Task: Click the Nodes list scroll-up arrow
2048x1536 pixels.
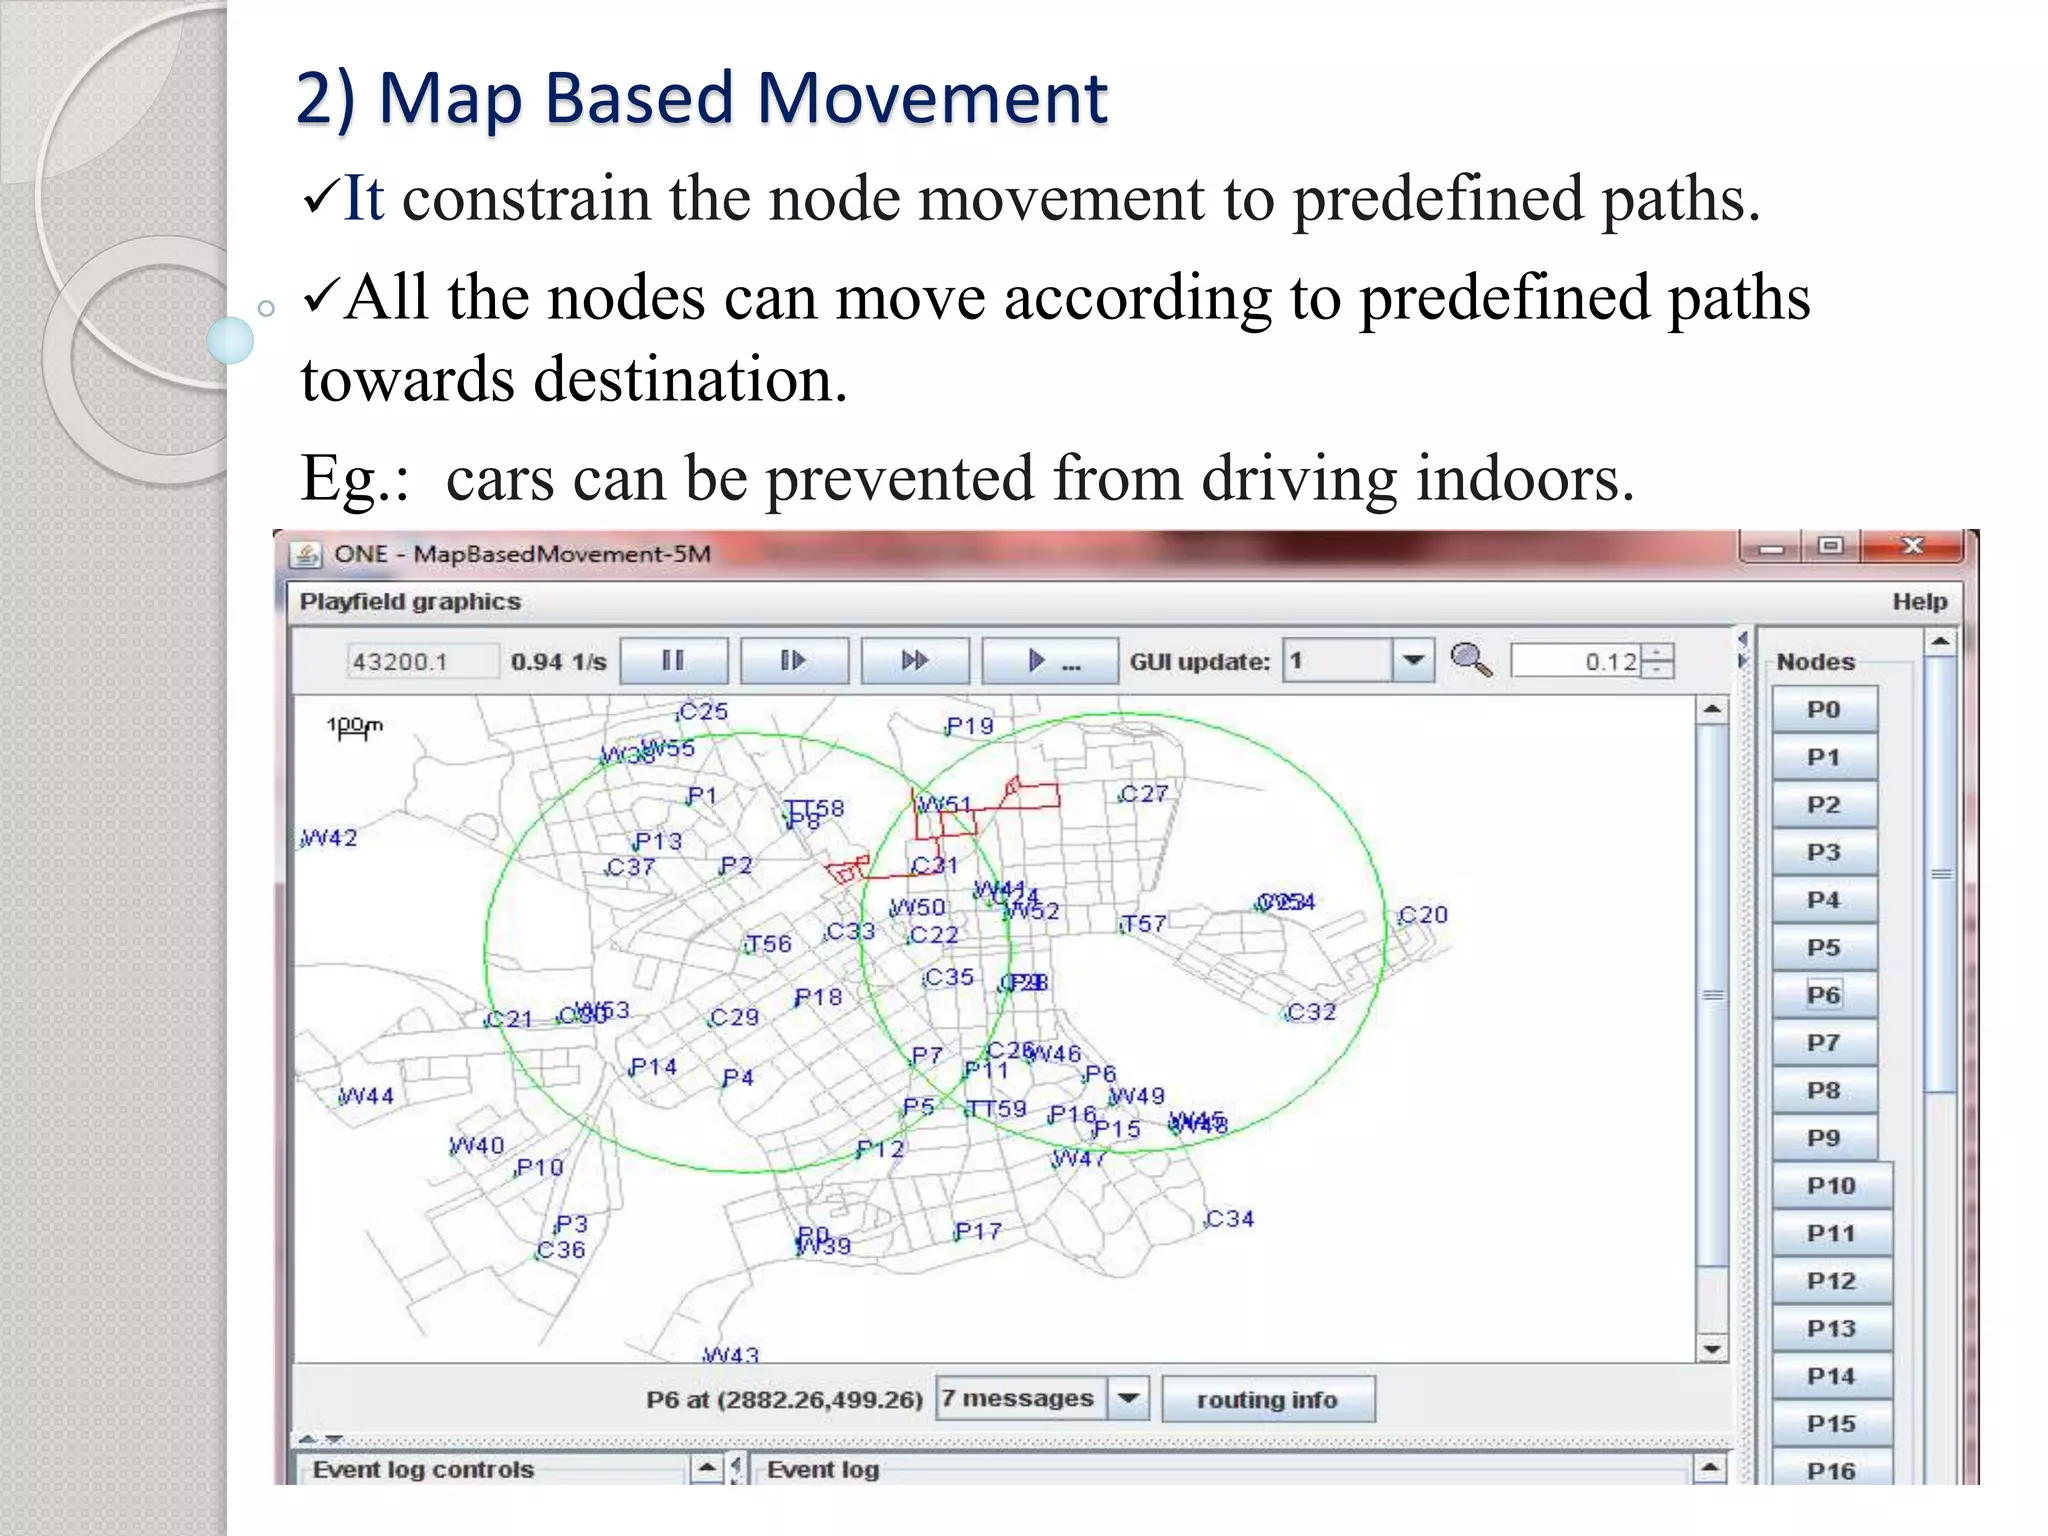Action: pos(1941,641)
